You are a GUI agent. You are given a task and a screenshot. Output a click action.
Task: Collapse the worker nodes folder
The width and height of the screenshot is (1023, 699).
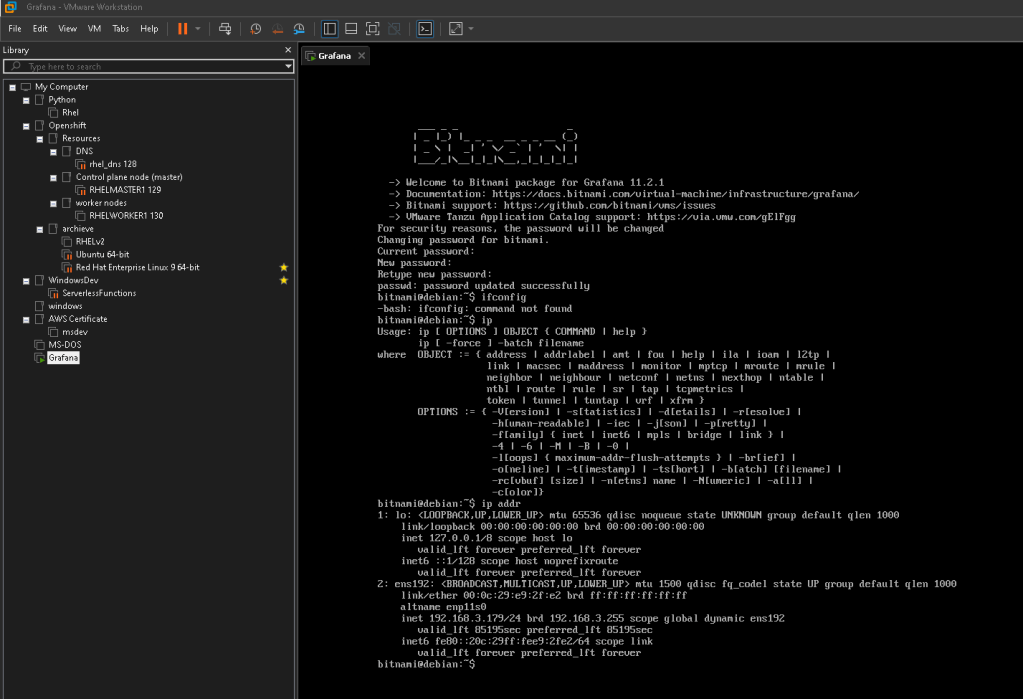click(x=53, y=204)
